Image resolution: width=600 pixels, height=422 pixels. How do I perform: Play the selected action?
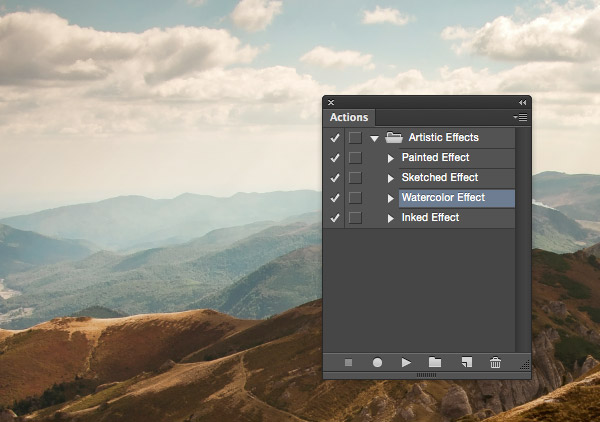click(x=406, y=362)
